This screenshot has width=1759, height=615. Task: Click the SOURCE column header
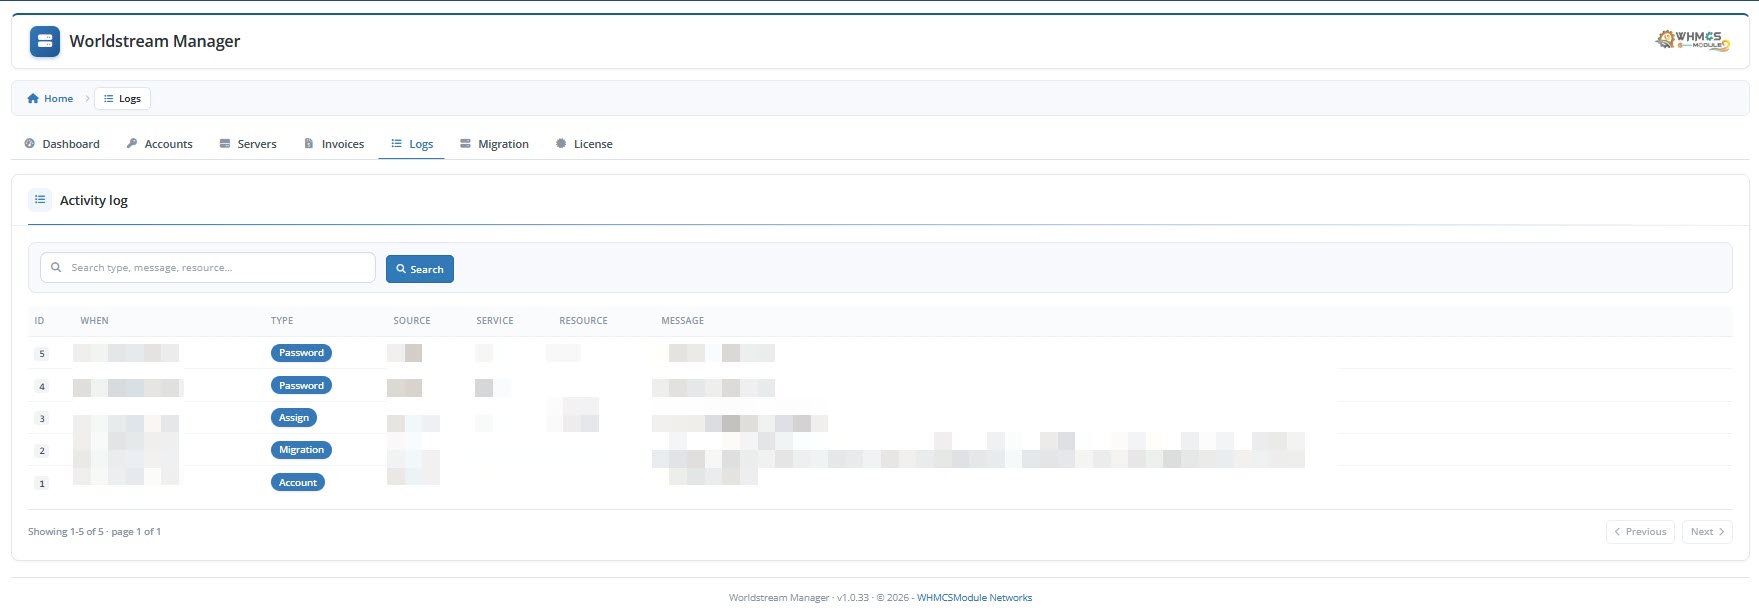click(412, 321)
